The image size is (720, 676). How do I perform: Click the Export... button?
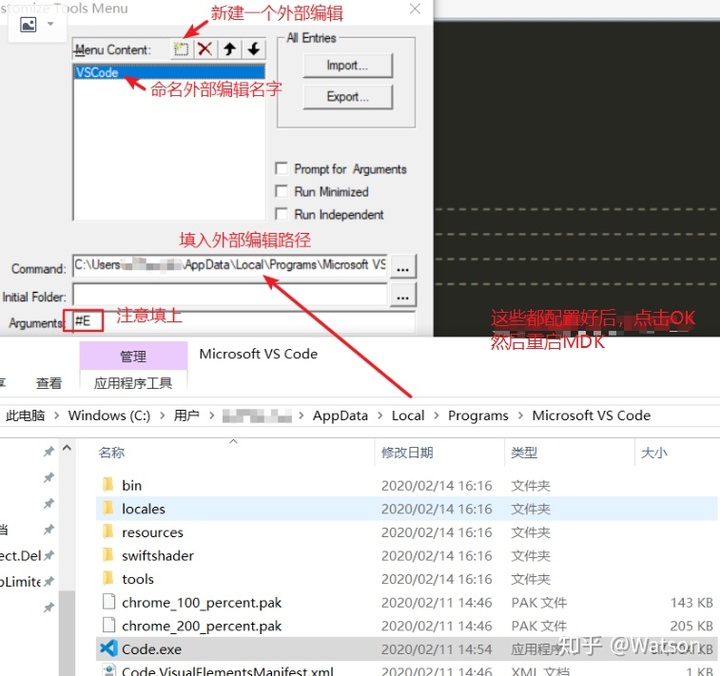pyautogui.click(x=348, y=97)
